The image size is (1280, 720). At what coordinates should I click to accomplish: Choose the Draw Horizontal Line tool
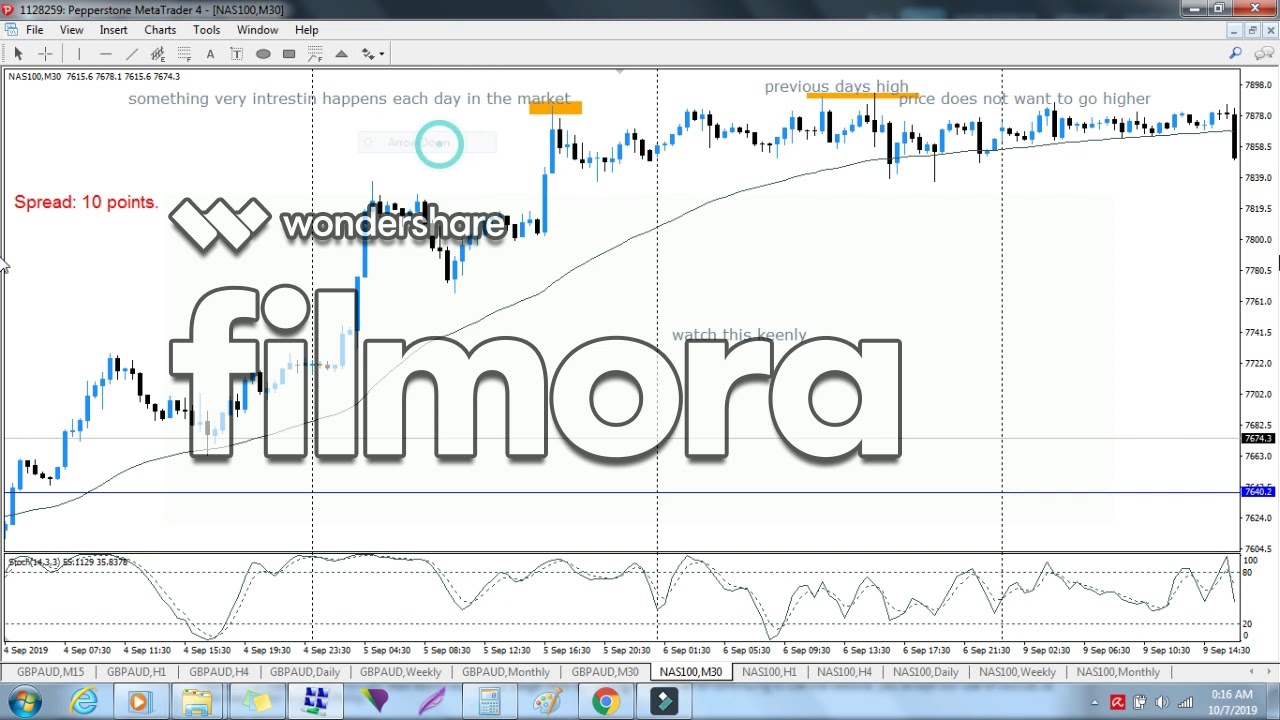[105, 54]
